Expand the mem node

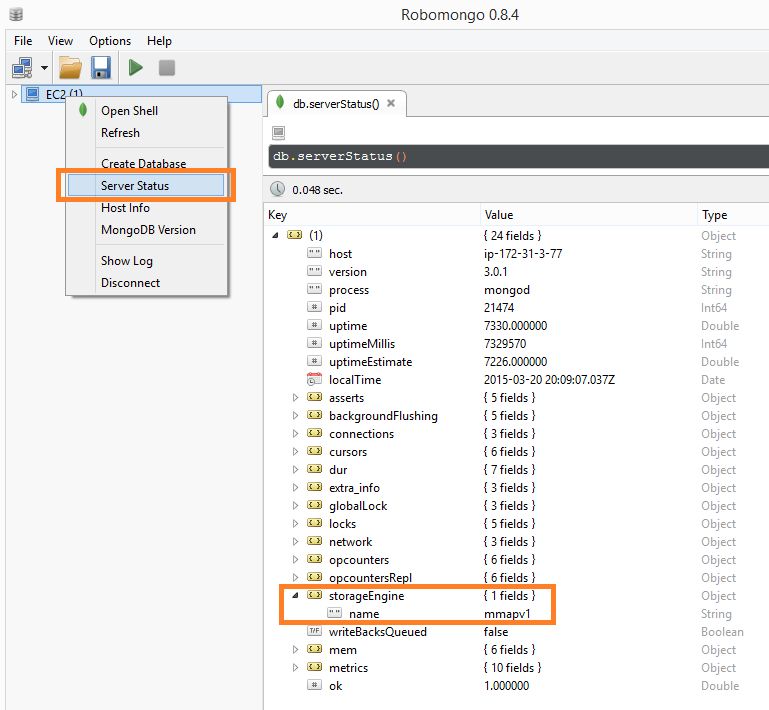pyautogui.click(x=295, y=650)
